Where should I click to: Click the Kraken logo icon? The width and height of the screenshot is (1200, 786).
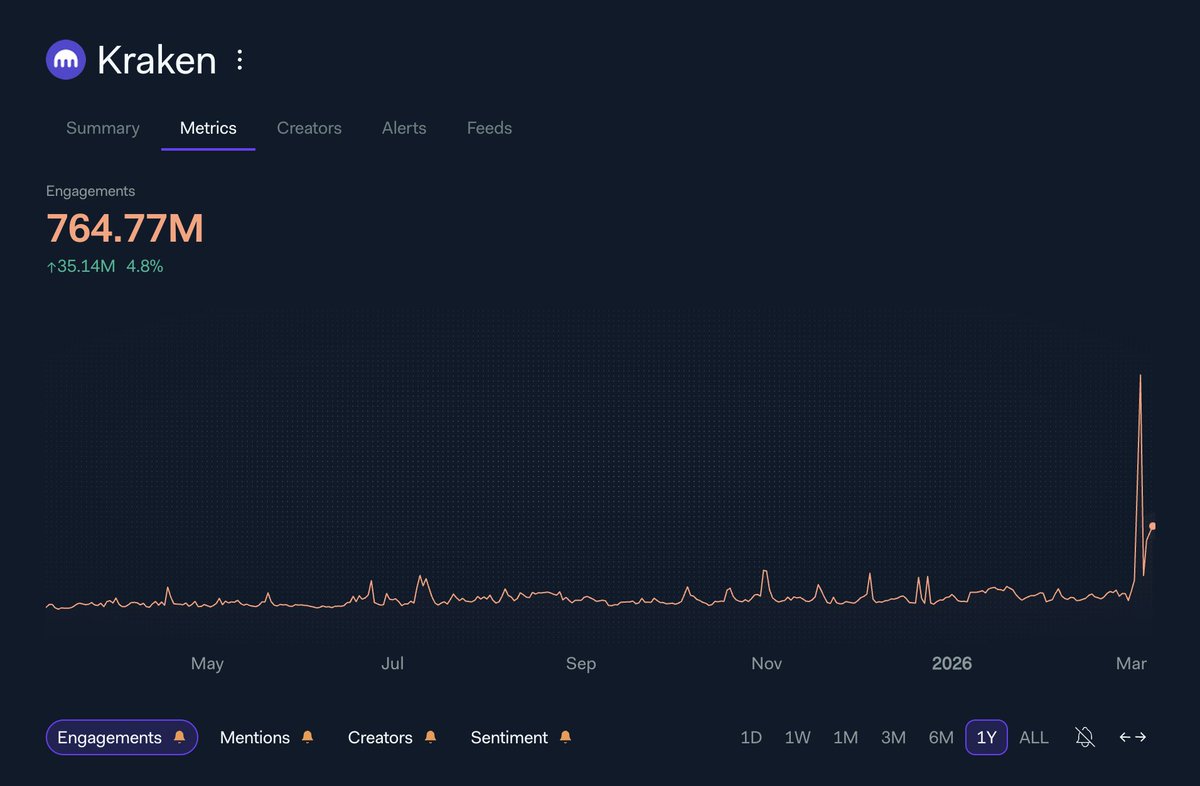pyautogui.click(x=65, y=59)
